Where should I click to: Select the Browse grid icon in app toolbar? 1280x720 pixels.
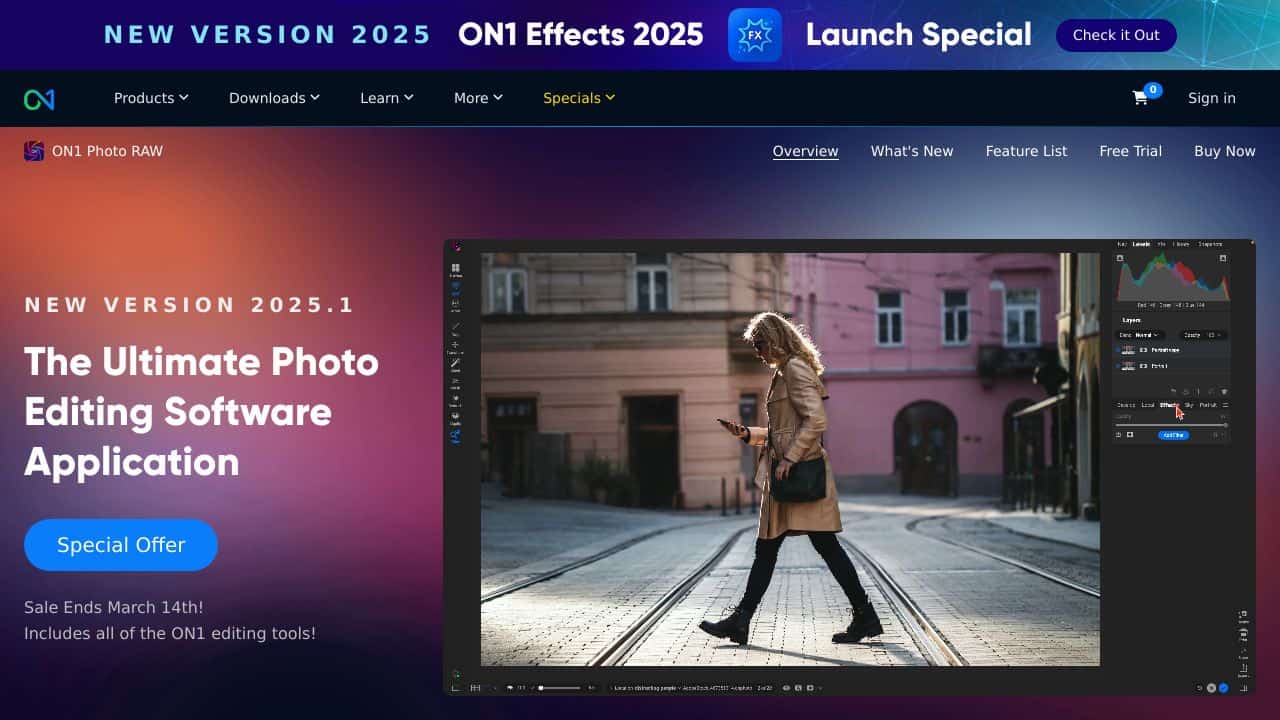pyautogui.click(x=455, y=268)
